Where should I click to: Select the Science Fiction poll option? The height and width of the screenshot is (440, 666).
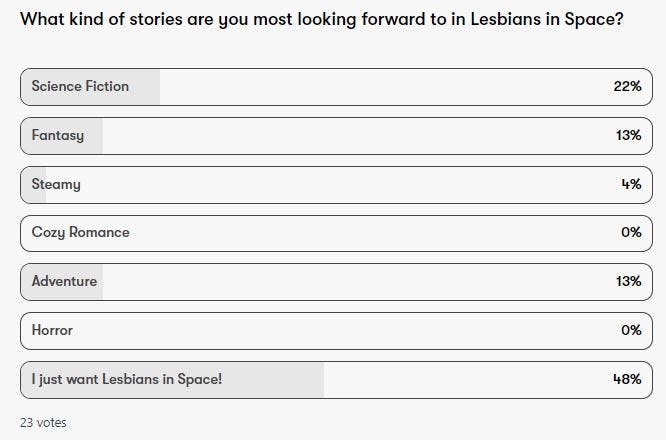click(x=80, y=86)
